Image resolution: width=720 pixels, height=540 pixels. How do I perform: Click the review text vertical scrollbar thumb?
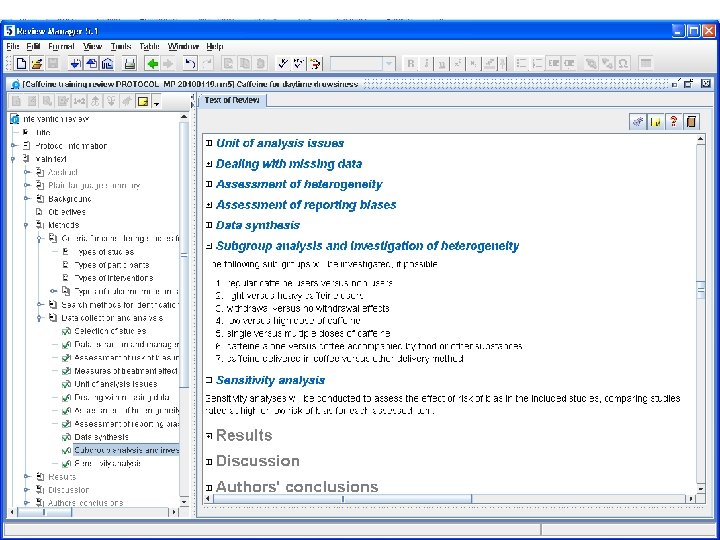click(701, 290)
